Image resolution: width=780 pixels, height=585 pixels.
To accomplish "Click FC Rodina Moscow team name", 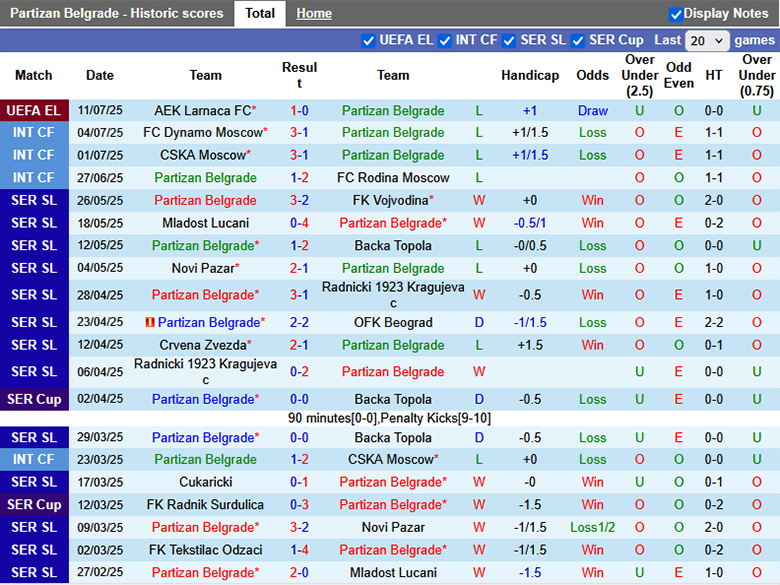I will [393, 178].
